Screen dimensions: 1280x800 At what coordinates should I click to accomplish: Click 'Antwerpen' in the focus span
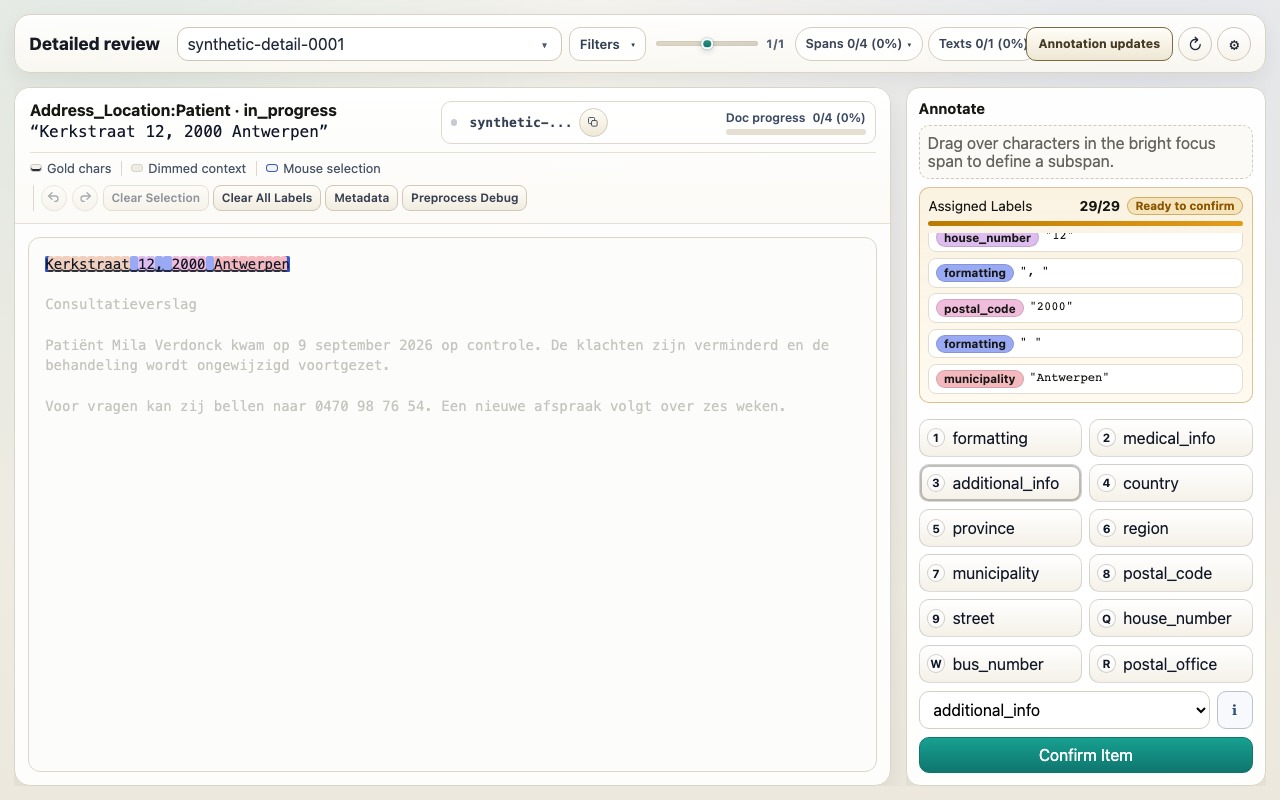252,264
